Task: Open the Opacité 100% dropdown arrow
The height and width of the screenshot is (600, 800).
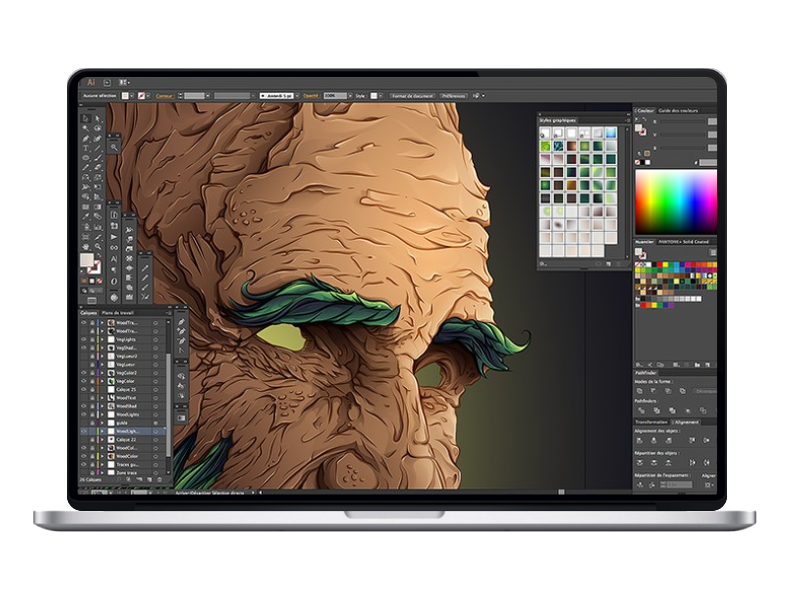Action: pos(350,95)
